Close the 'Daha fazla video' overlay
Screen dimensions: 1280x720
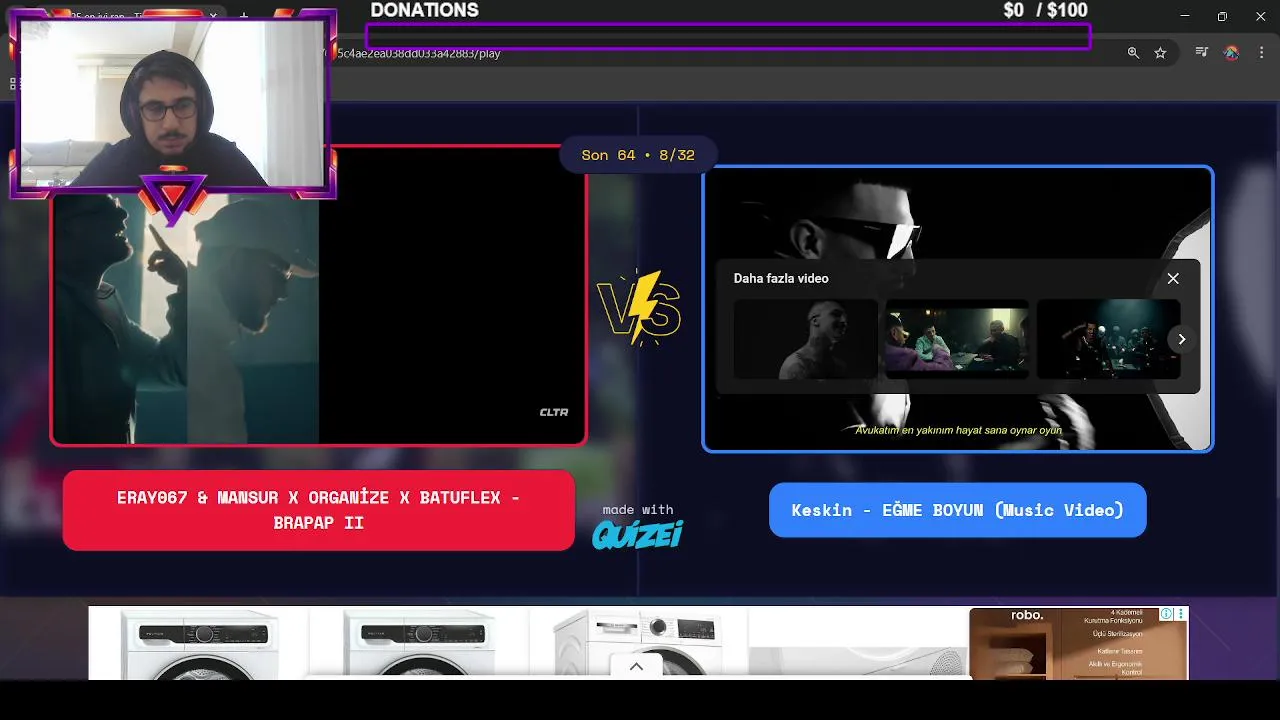click(1173, 278)
